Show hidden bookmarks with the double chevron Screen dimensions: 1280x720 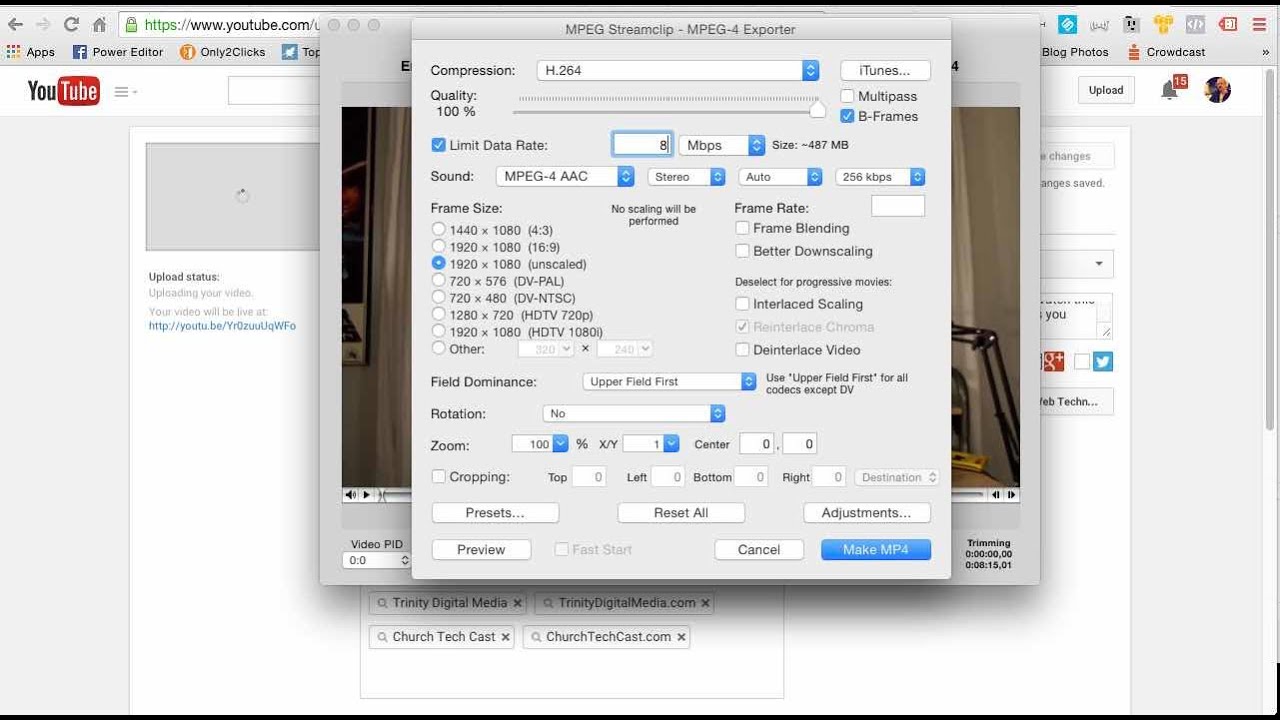1265,52
